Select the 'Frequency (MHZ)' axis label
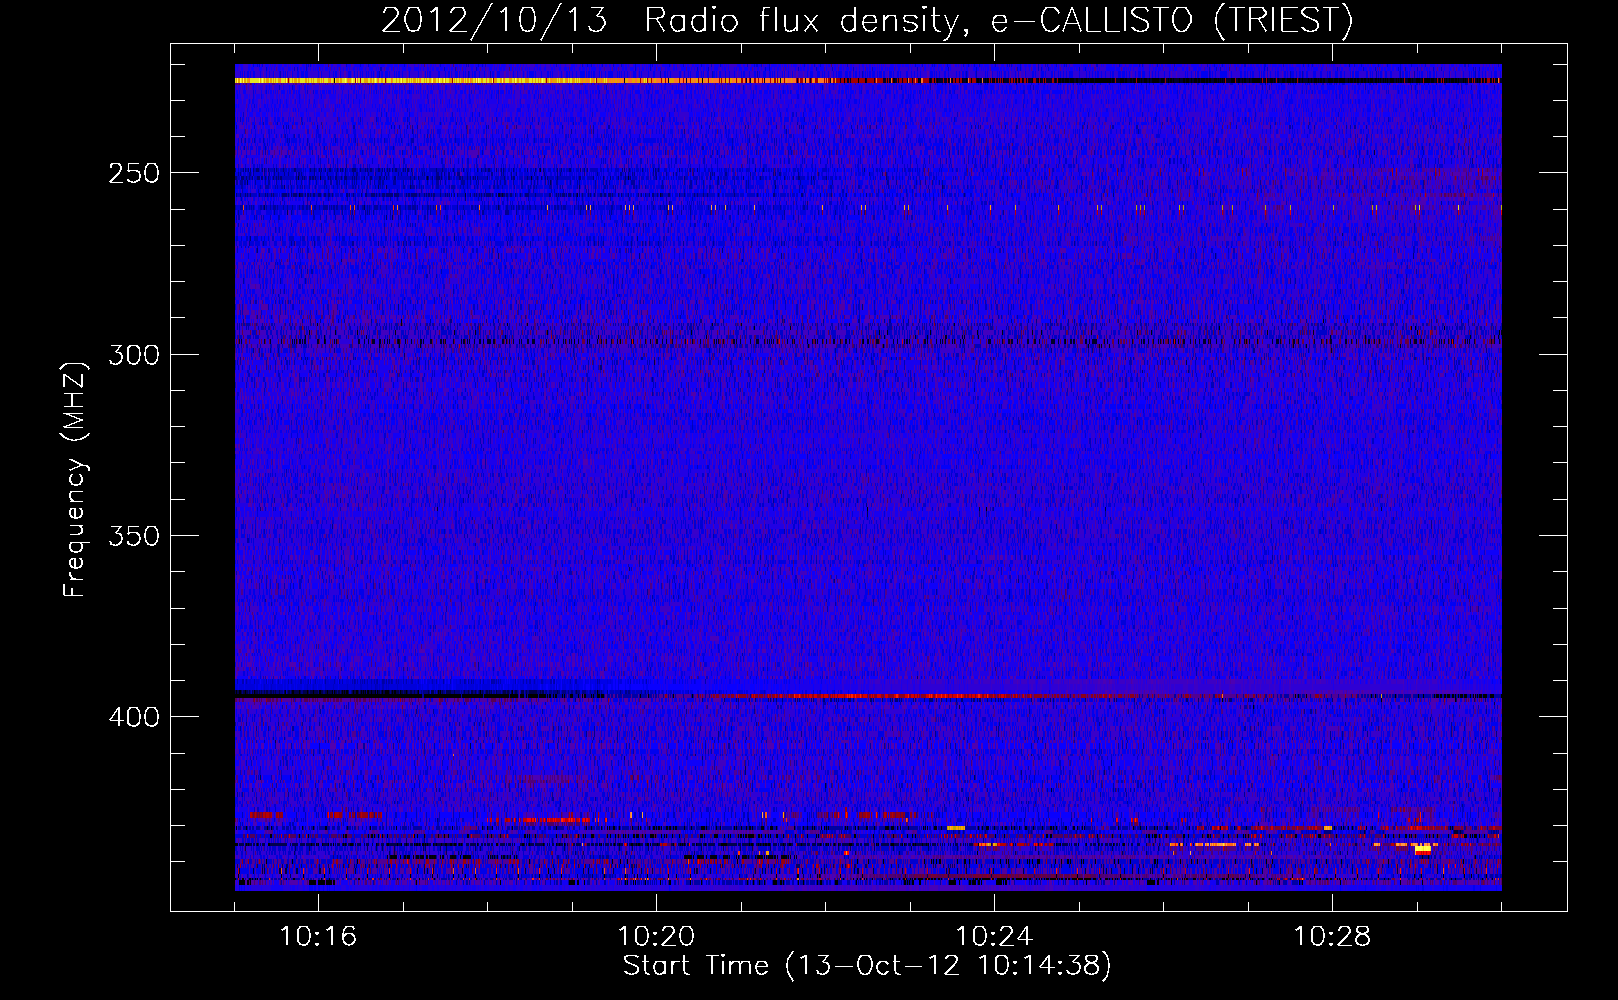This screenshot has width=1618, height=1000. (75, 479)
